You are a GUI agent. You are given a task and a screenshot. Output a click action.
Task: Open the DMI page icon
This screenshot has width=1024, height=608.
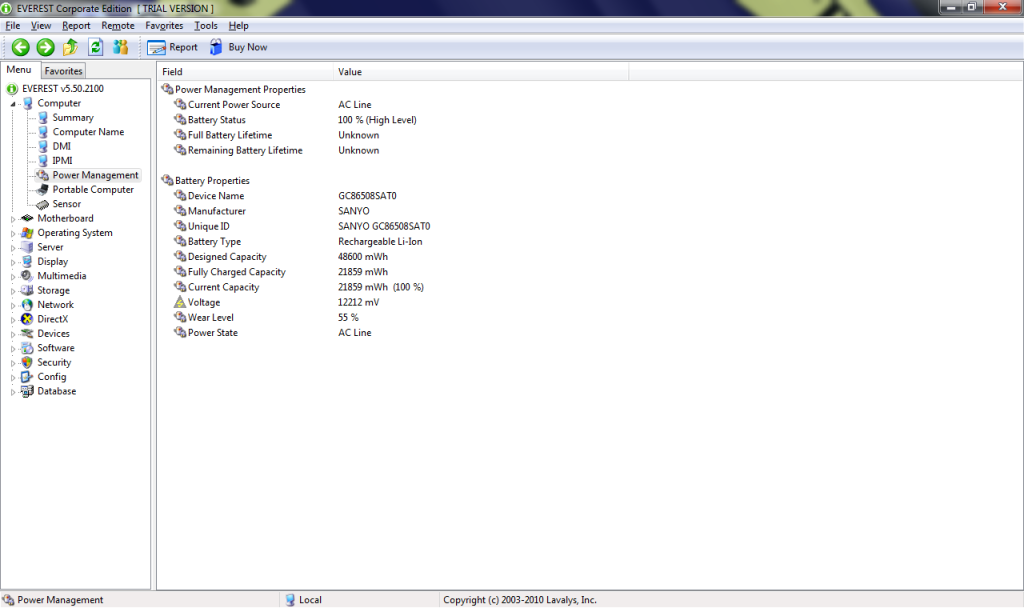(42, 146)
